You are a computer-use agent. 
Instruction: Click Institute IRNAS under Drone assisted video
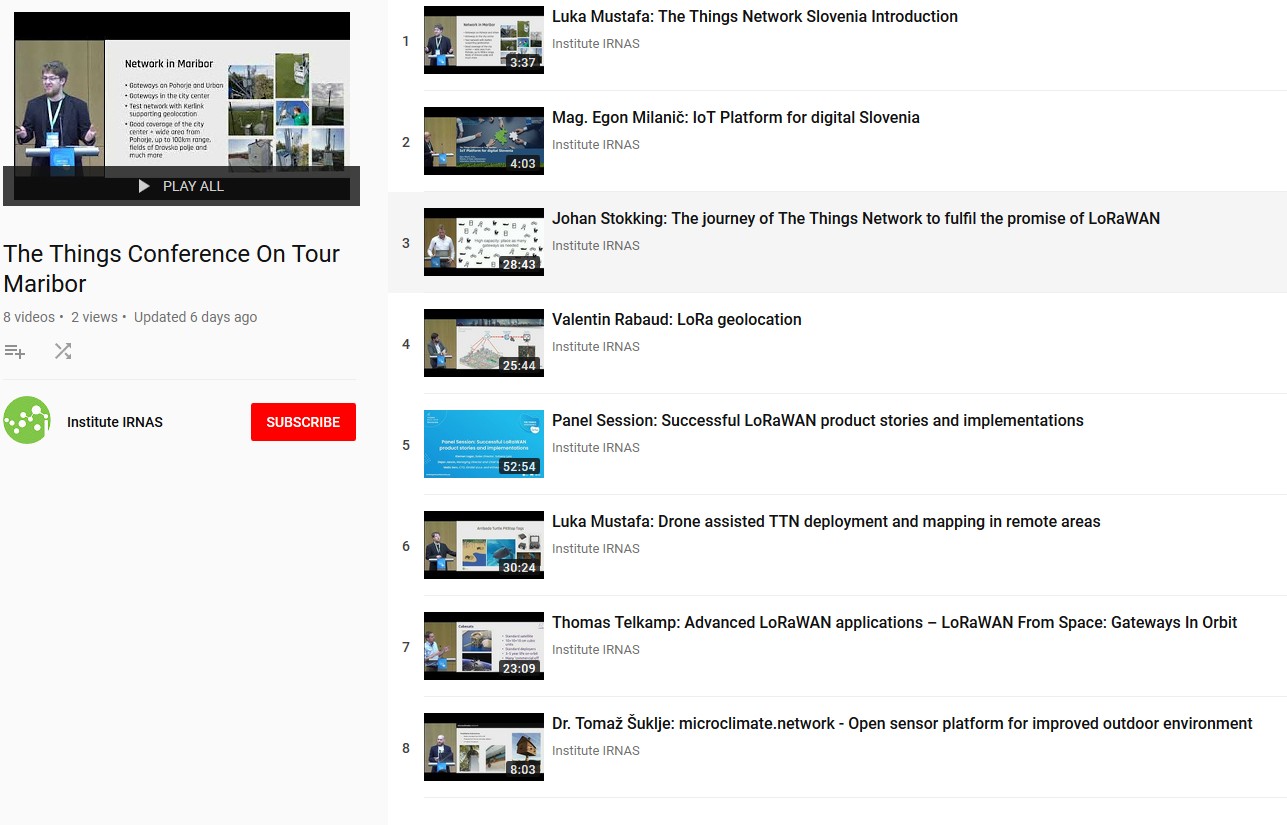(x=596, y=549)
